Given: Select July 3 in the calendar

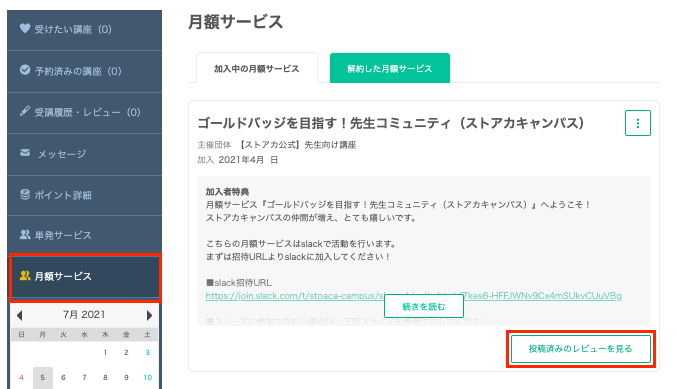Looking at the screenshot, I should (148, 352).
